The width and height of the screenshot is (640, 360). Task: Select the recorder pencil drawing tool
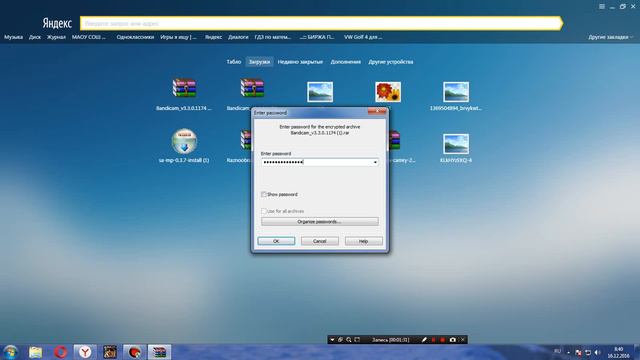(424, 340)
